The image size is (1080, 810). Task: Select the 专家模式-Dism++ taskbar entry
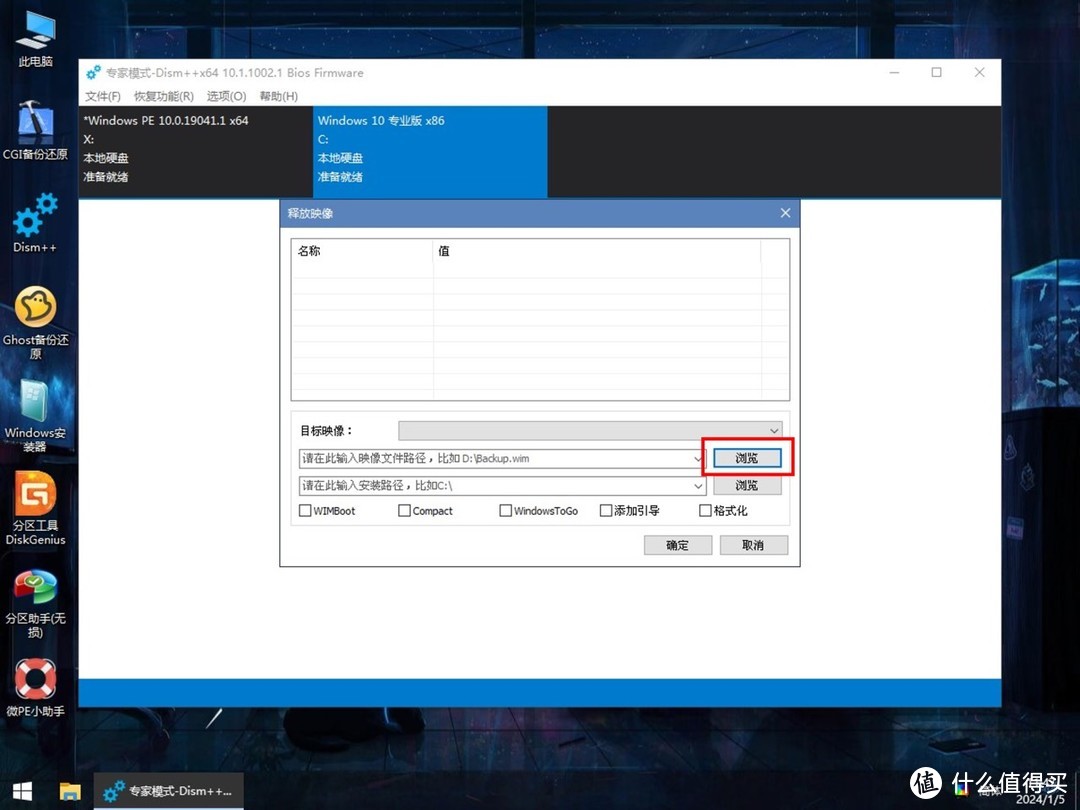(168, 791)
